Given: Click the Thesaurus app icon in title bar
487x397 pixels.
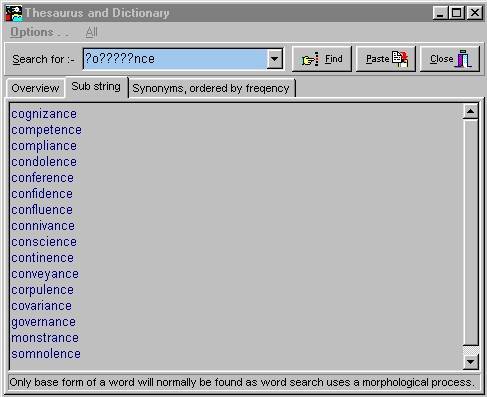Looking at the screenshot, I should point(14,13).
